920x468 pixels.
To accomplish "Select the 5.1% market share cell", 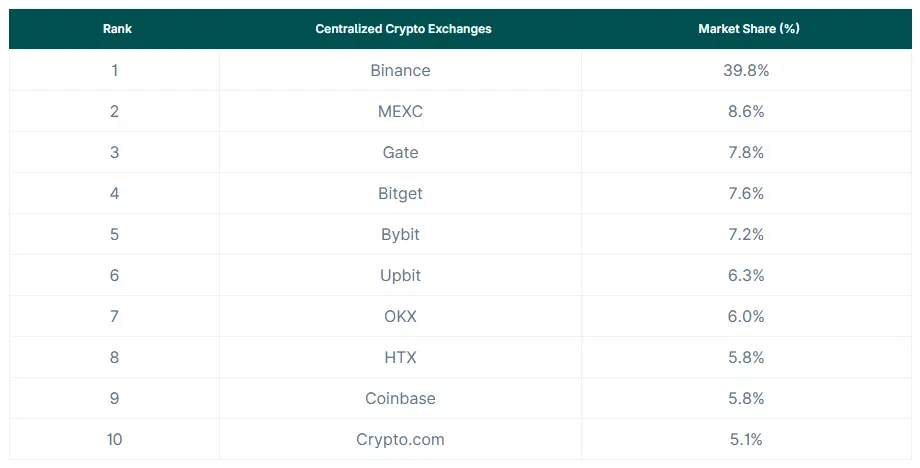I will 748,440.
